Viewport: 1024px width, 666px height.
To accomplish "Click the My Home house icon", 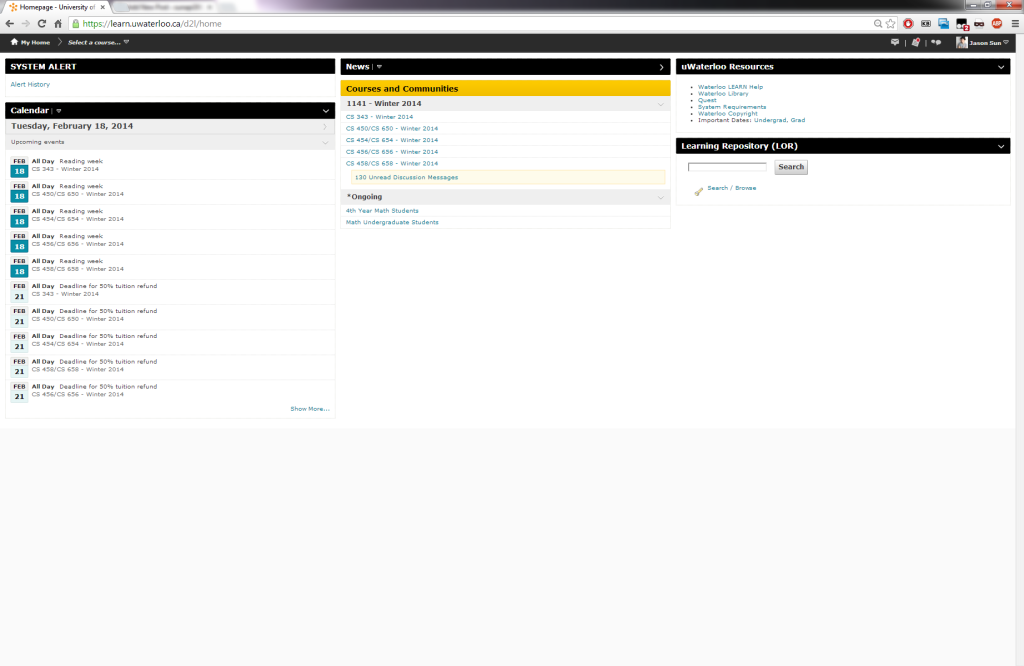I will (x=14, y=42).
